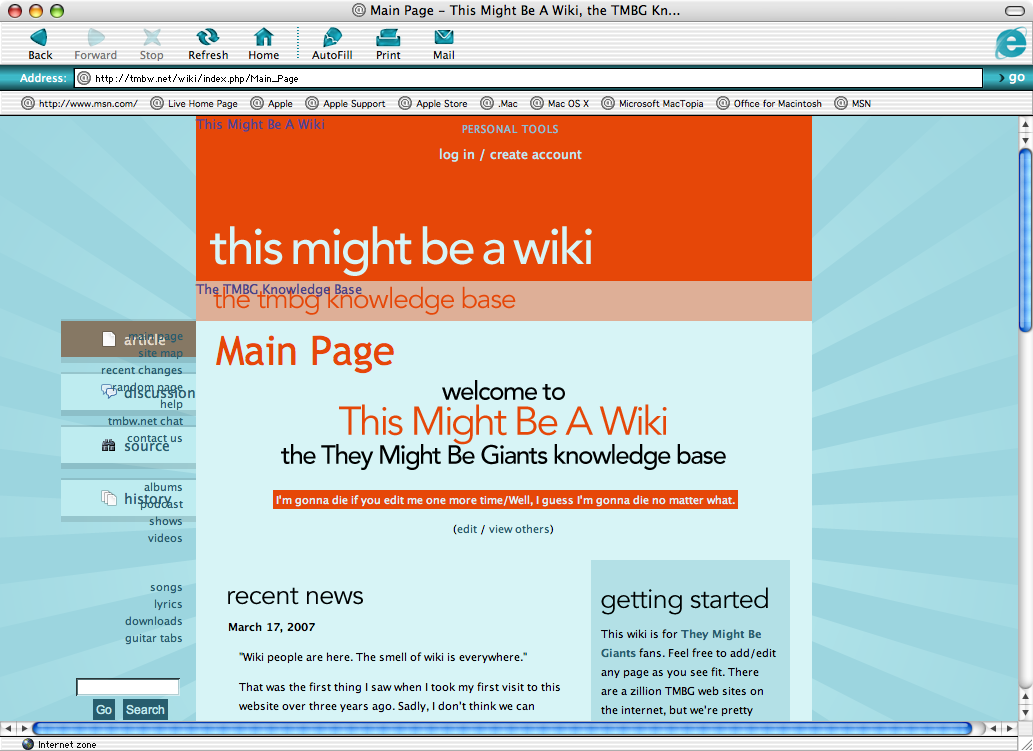Open recent changes sidebar link
The height and width of the screenshot is (751, 1033).
pos(142,370)
